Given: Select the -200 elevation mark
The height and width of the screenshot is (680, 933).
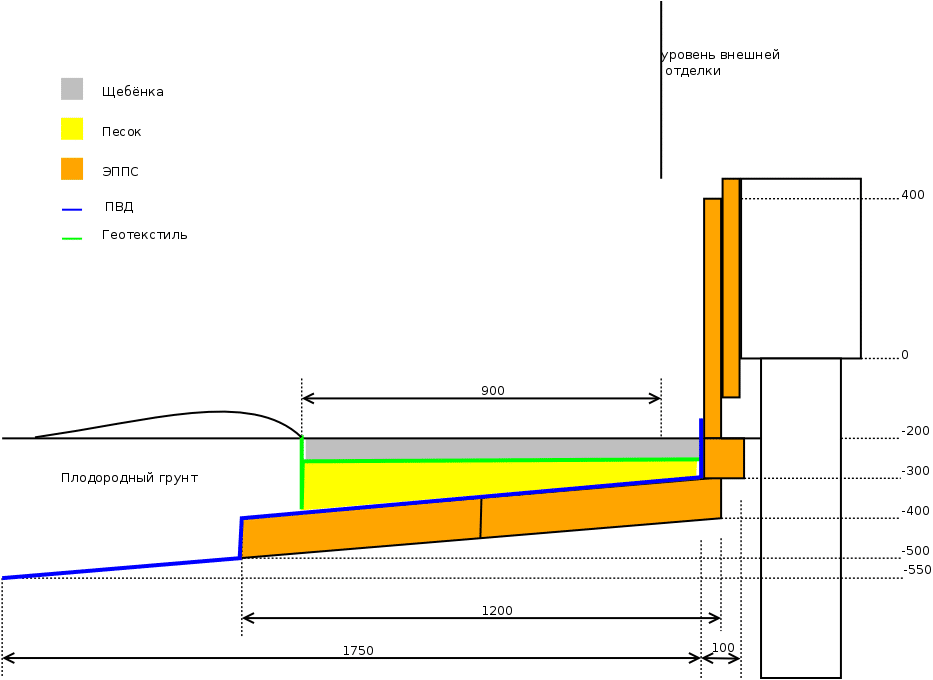Looking at the screenshot, I should click(x=915, y=431).
